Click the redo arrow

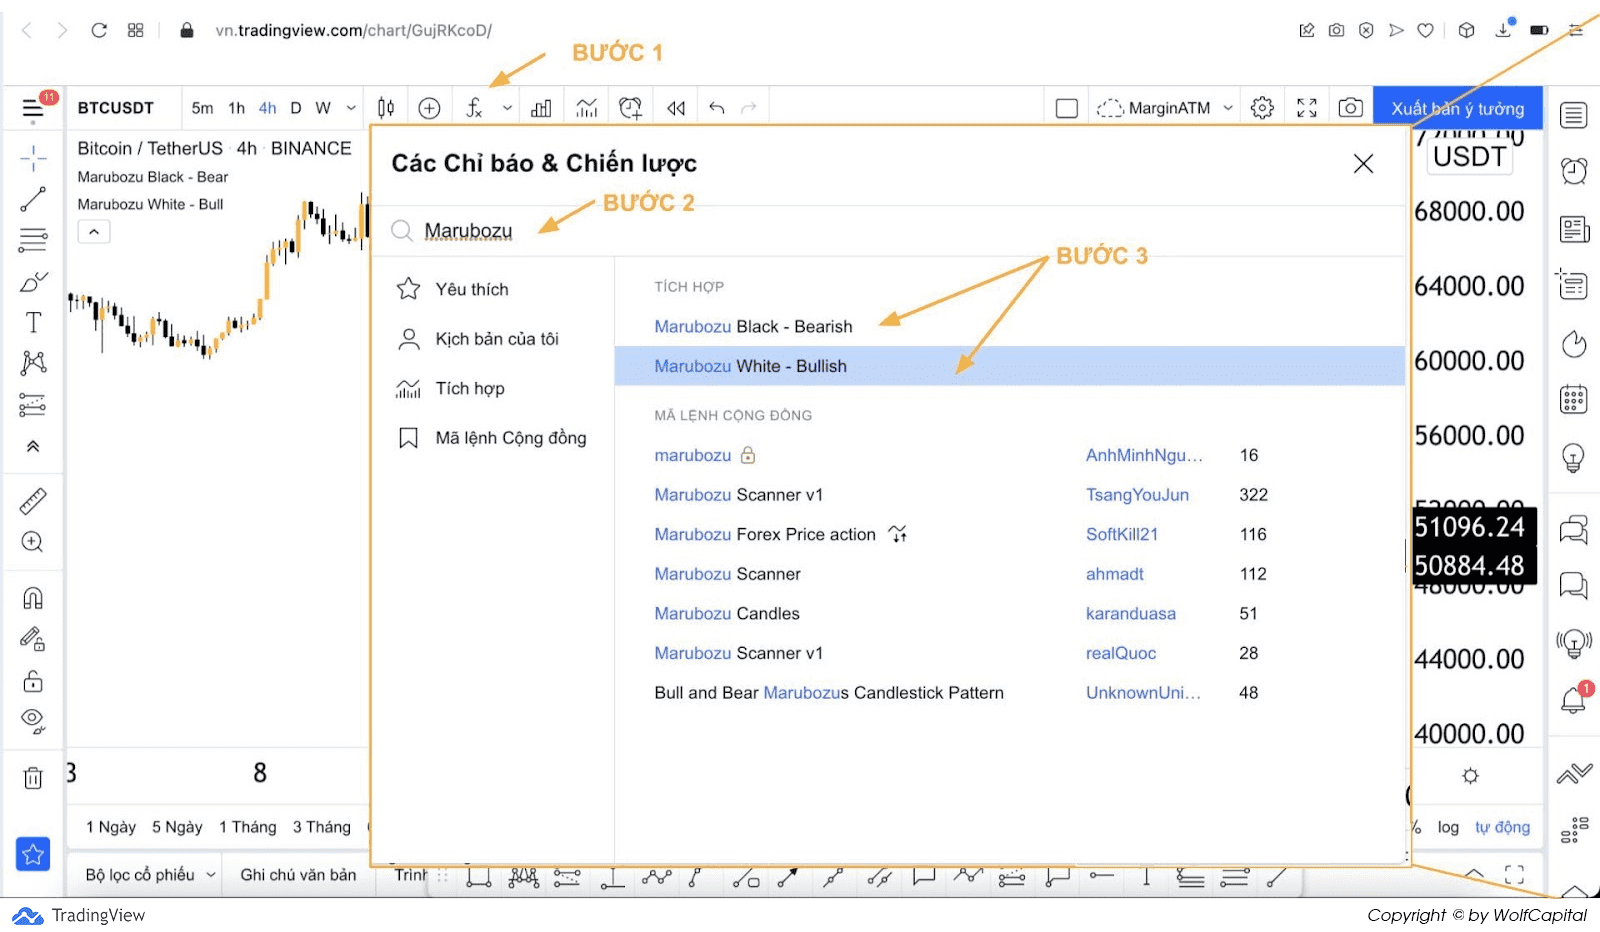coord(748,108)
